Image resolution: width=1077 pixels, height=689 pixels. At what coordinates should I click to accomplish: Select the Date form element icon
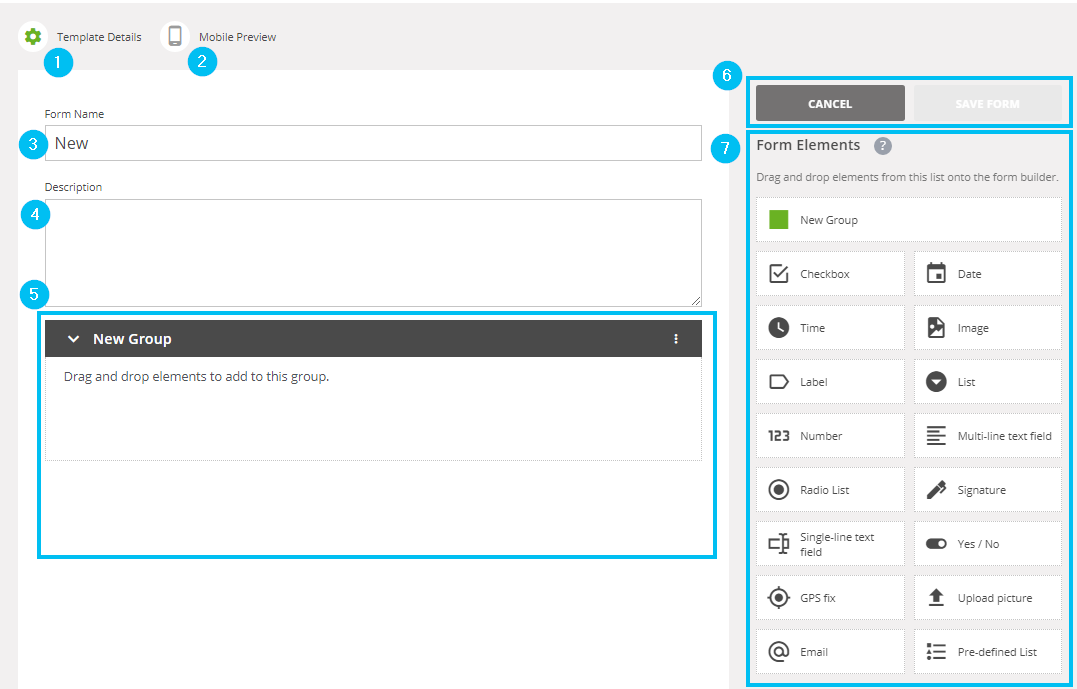click(938, 273)
